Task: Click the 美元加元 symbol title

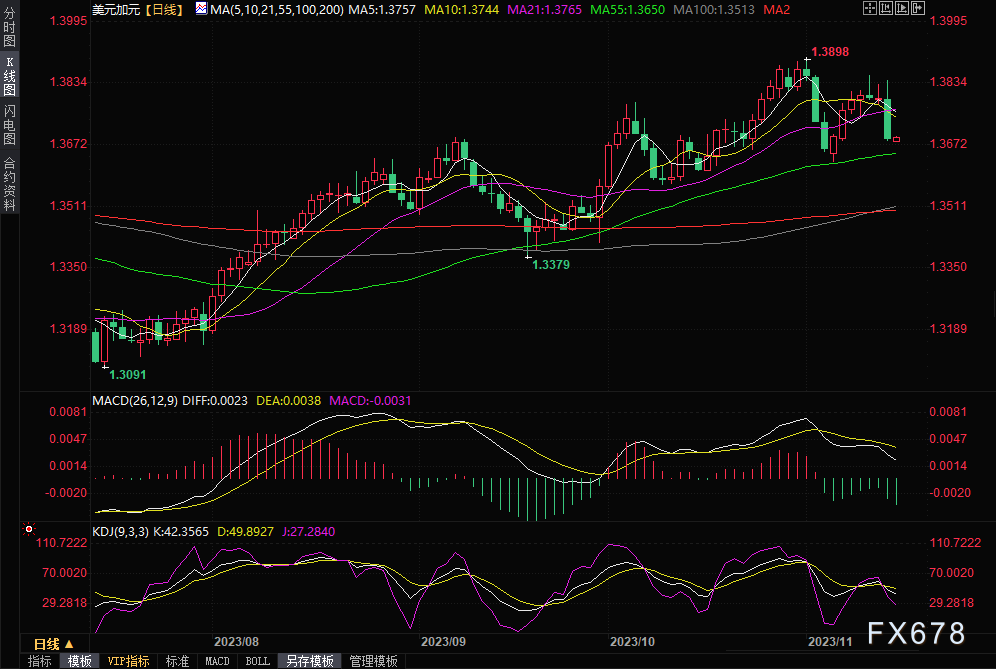Action: [116, 9]
